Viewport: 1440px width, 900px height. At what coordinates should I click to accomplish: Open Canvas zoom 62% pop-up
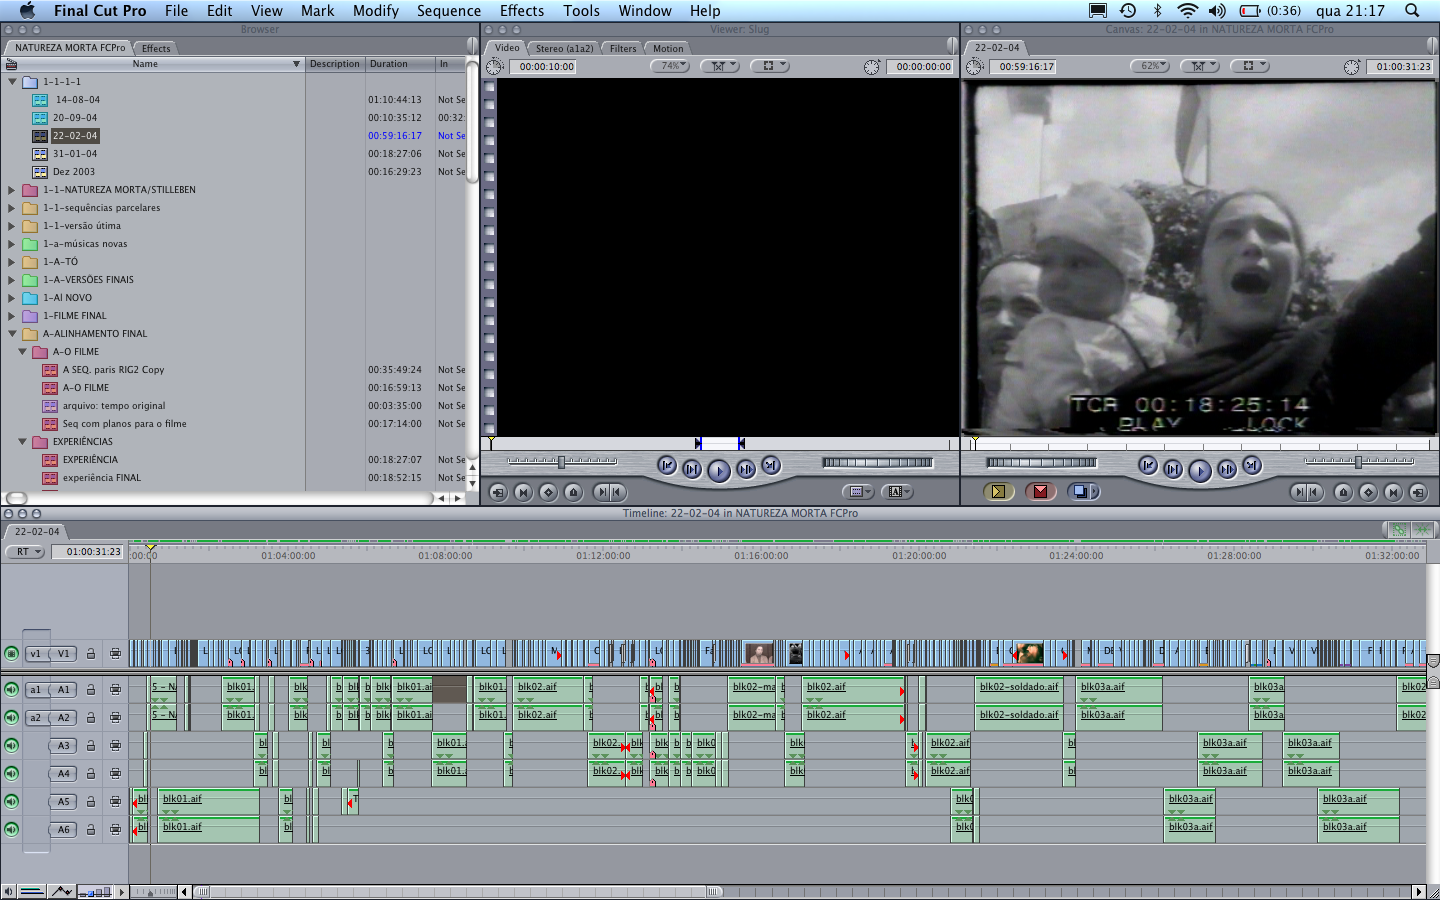click(x=1151, y=66)
